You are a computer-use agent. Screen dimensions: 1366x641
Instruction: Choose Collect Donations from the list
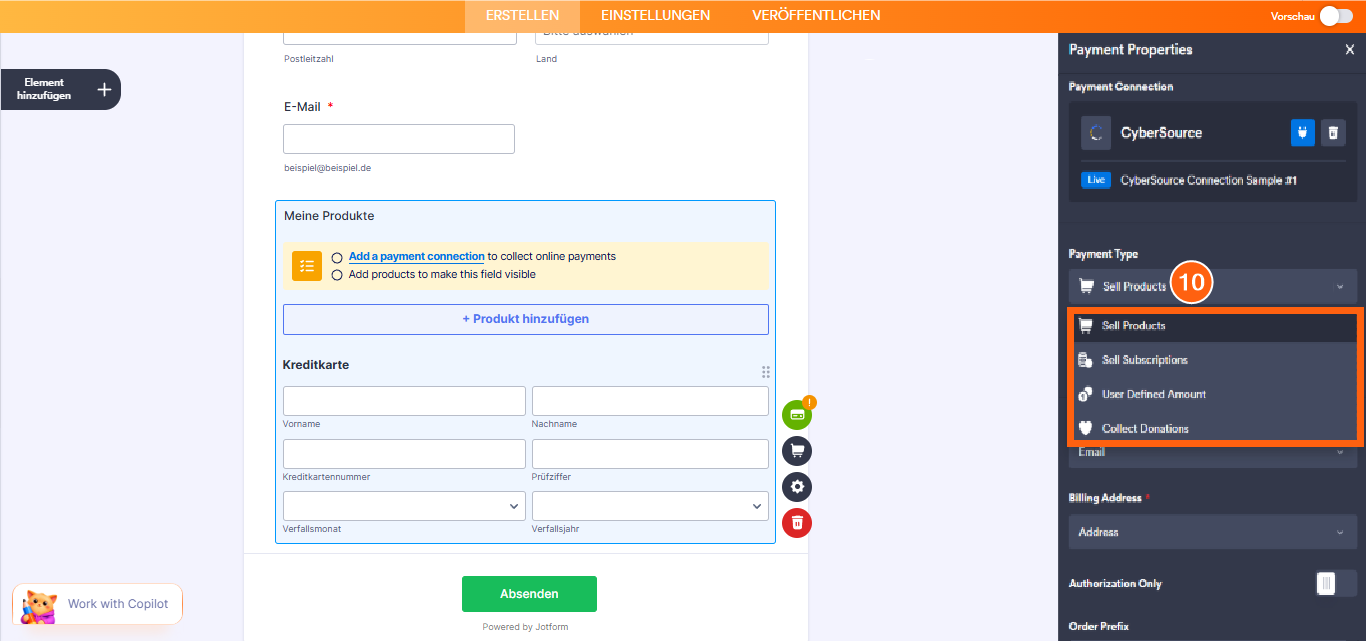pyautogui.click(x=1147, y=428)
